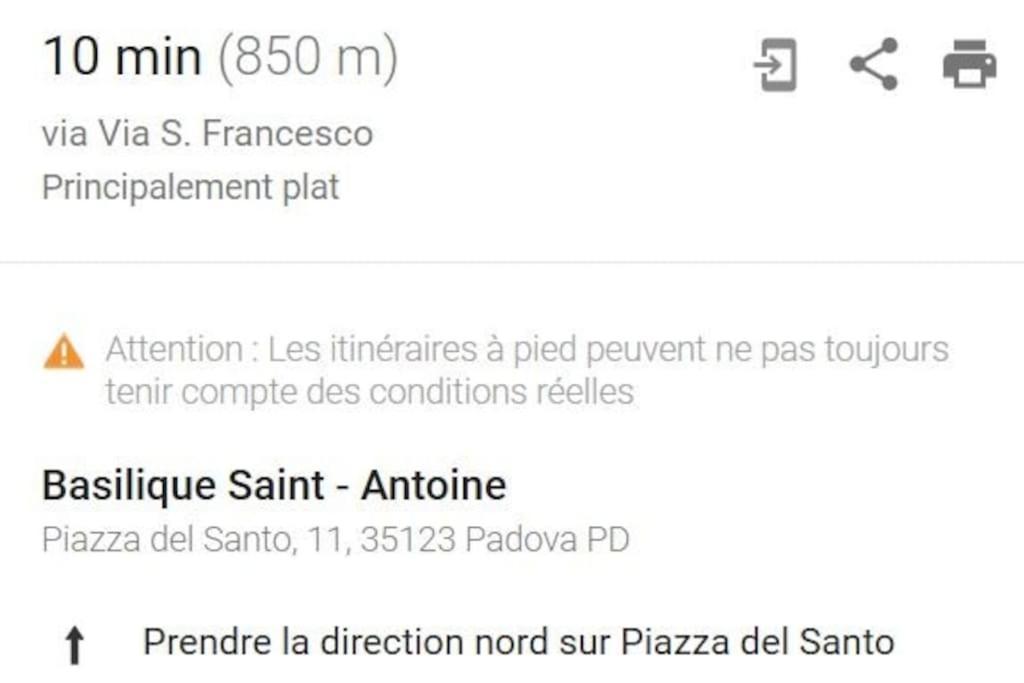
Task: Open the walking itinerary warning message
Action: (x=526, y=370)
